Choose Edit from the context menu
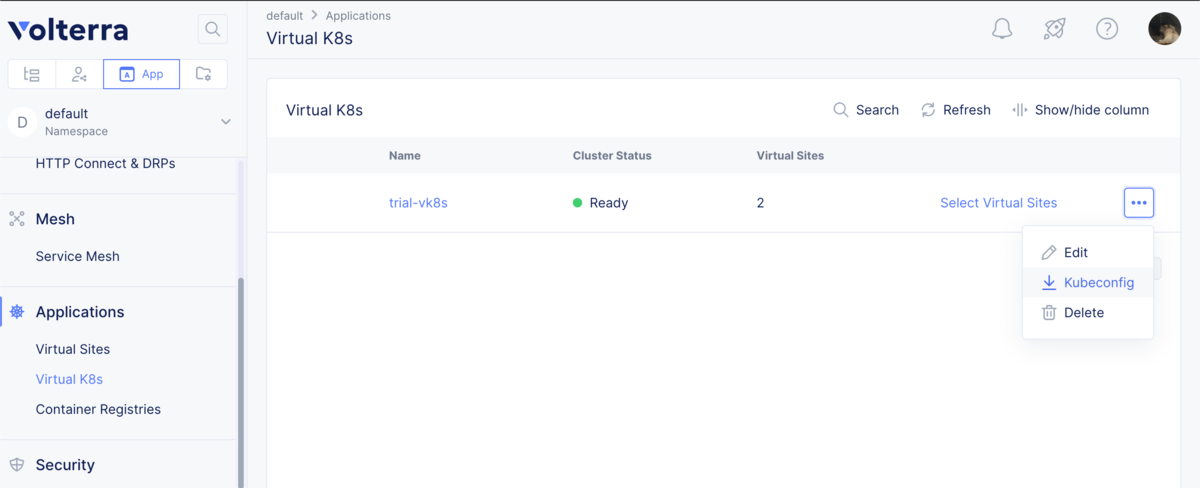This screenshot has height=488, width=1200. (x=1088, y=253)
